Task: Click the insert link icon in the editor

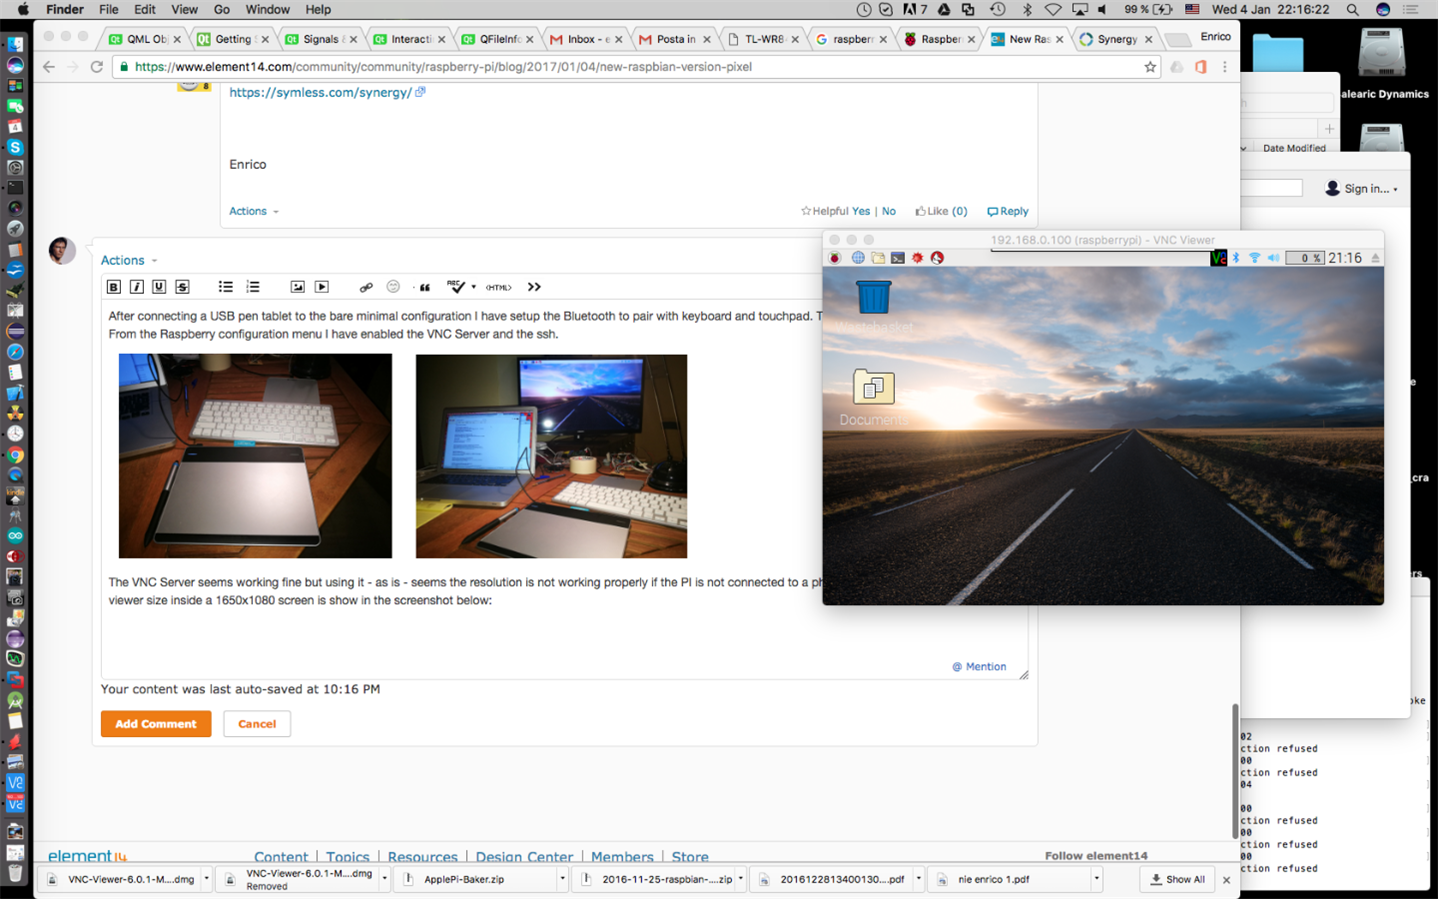Action: click(366, 287)
